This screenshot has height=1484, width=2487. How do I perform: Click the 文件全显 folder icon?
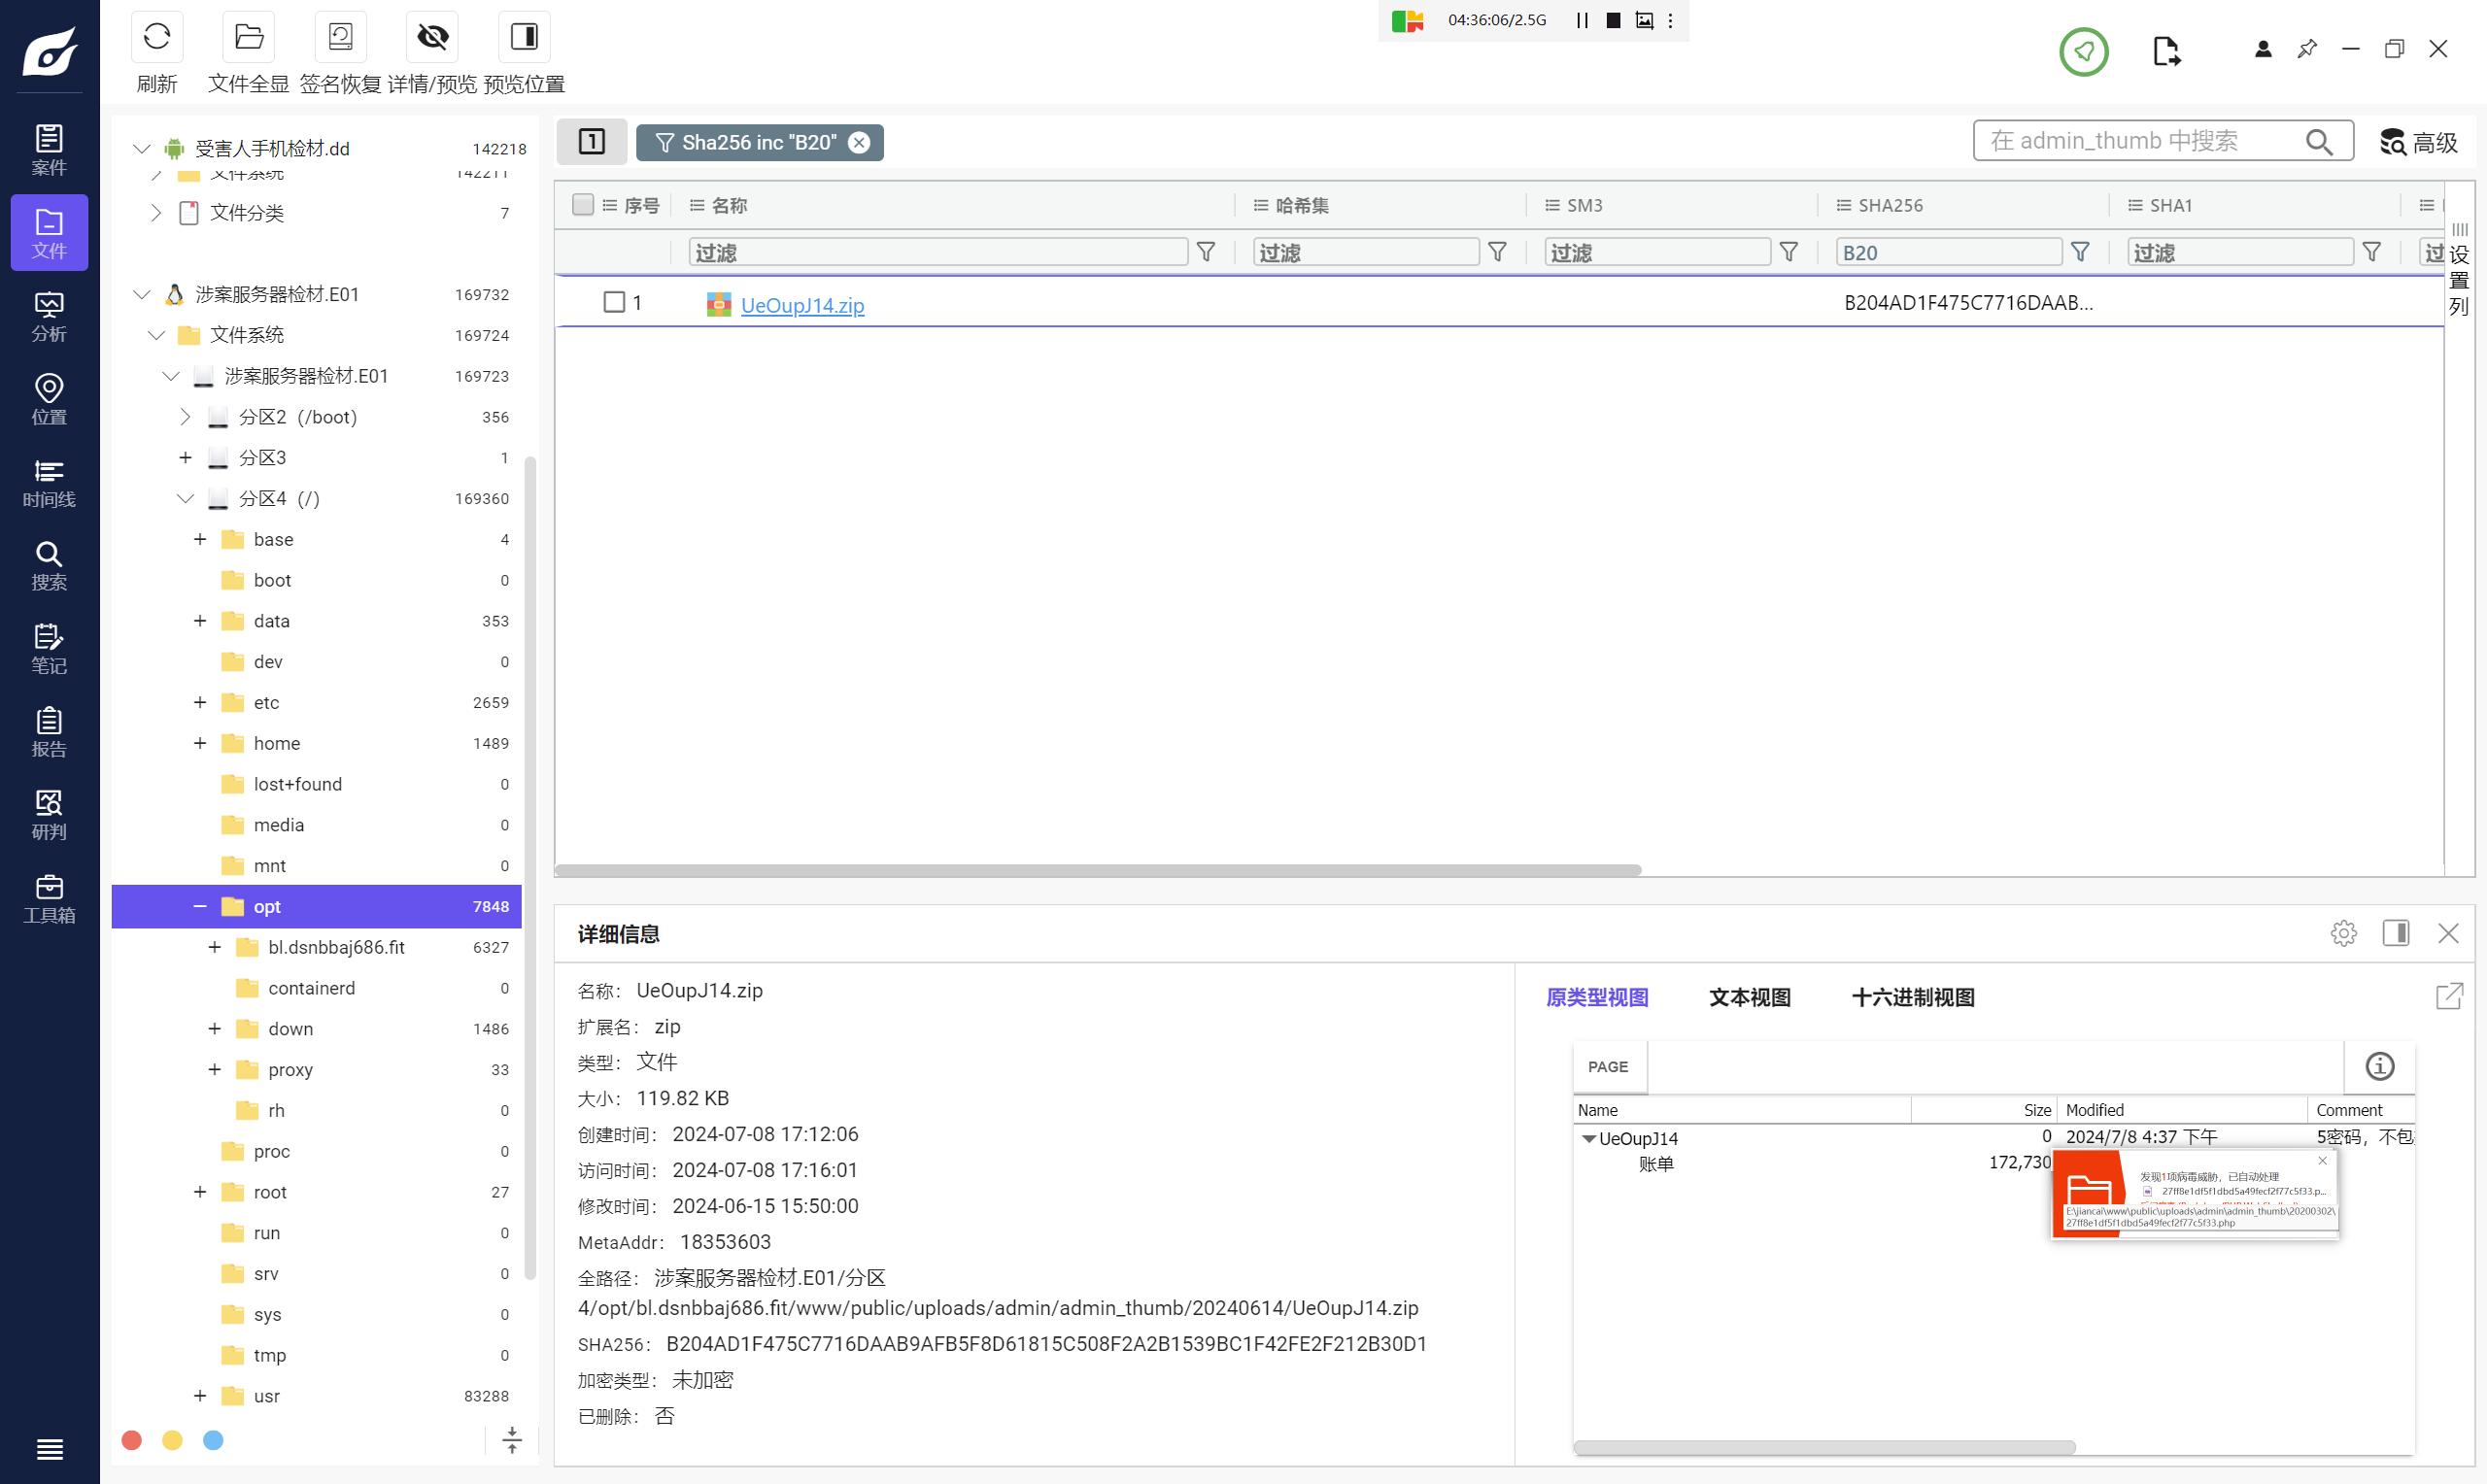[x=249, y=38]
